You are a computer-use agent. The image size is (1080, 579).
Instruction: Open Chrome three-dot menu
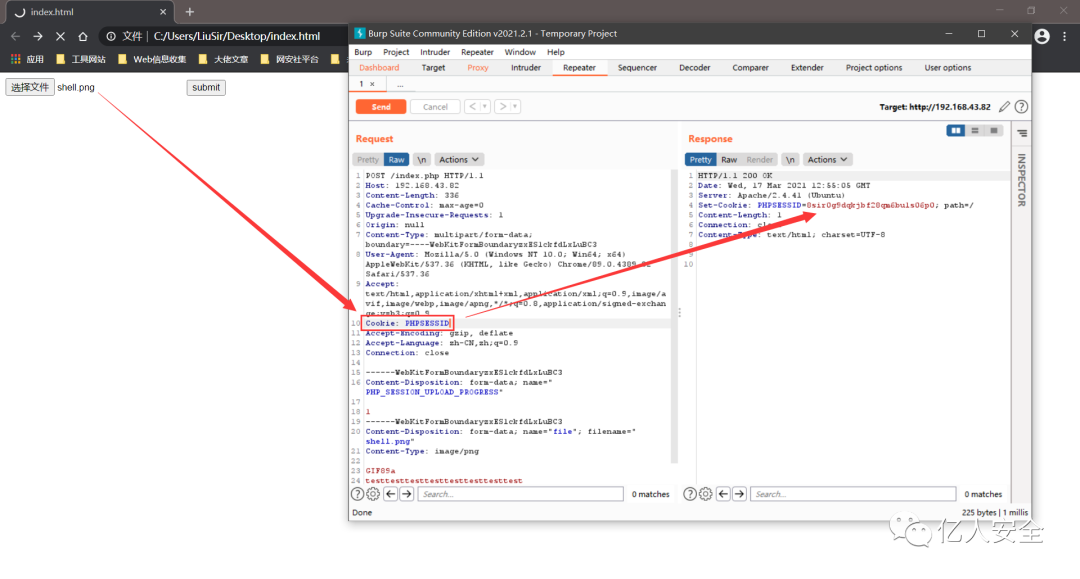1065,36
